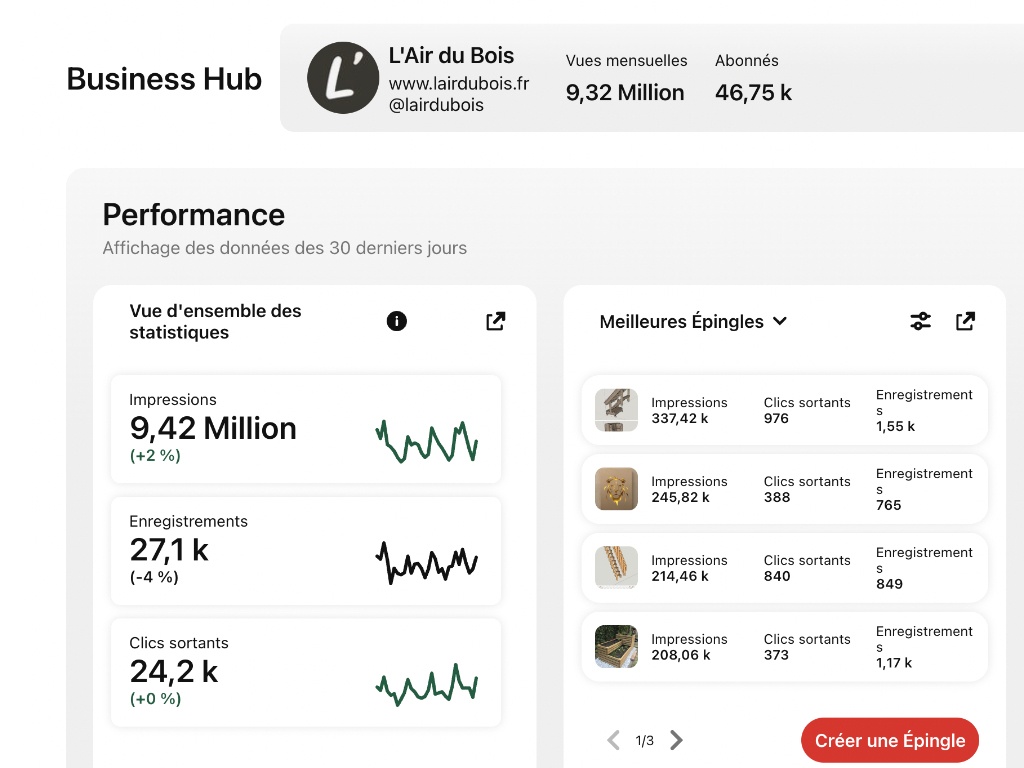Open statistics overview external link icon
The image size is (1024, 768).
496,321
